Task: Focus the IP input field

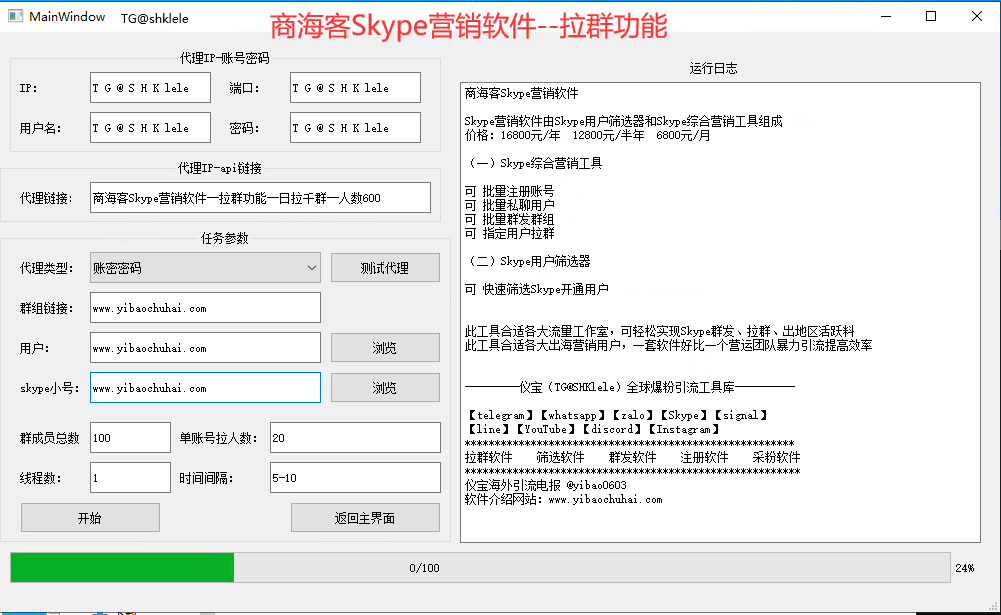Action: pyautogui.click(x=150, y=87)
